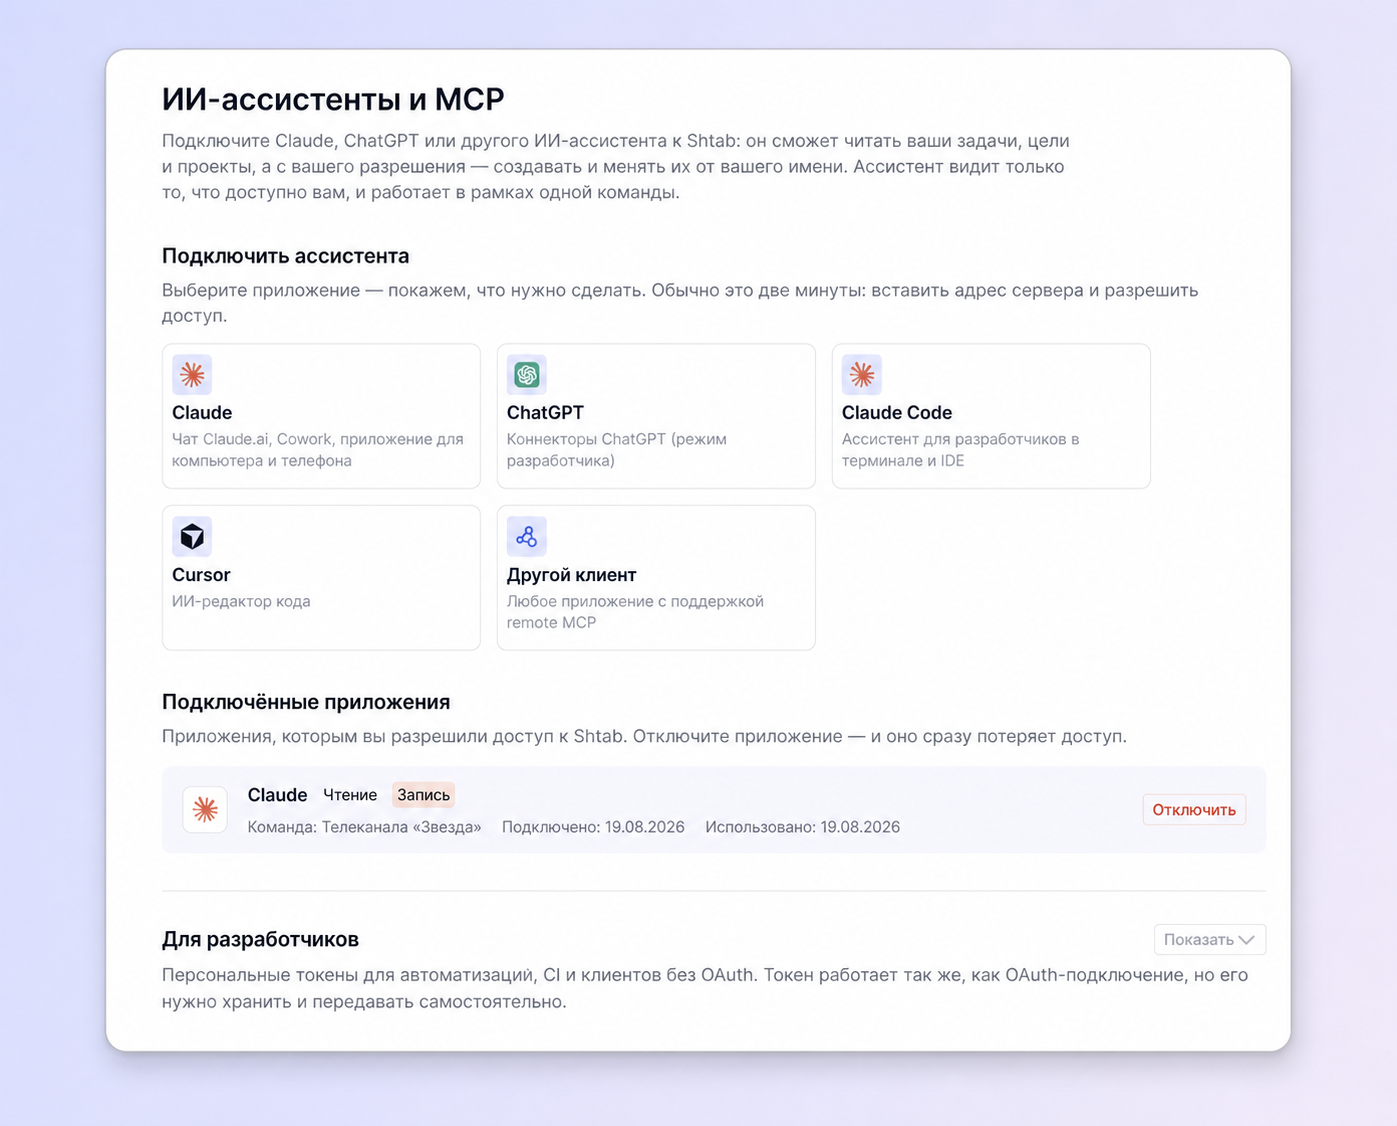Expand the Для разработчиков section with Показать
Image resolution: width=1397 pixels, height=1126 pixels.
coord(1210,940)
